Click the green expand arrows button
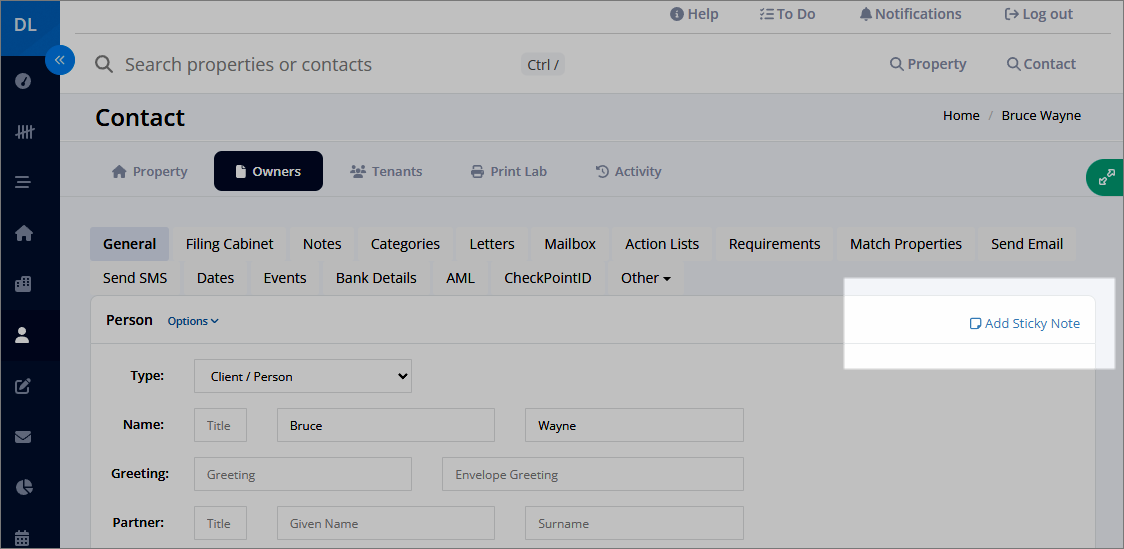1124x549 pixels. 1106,177
